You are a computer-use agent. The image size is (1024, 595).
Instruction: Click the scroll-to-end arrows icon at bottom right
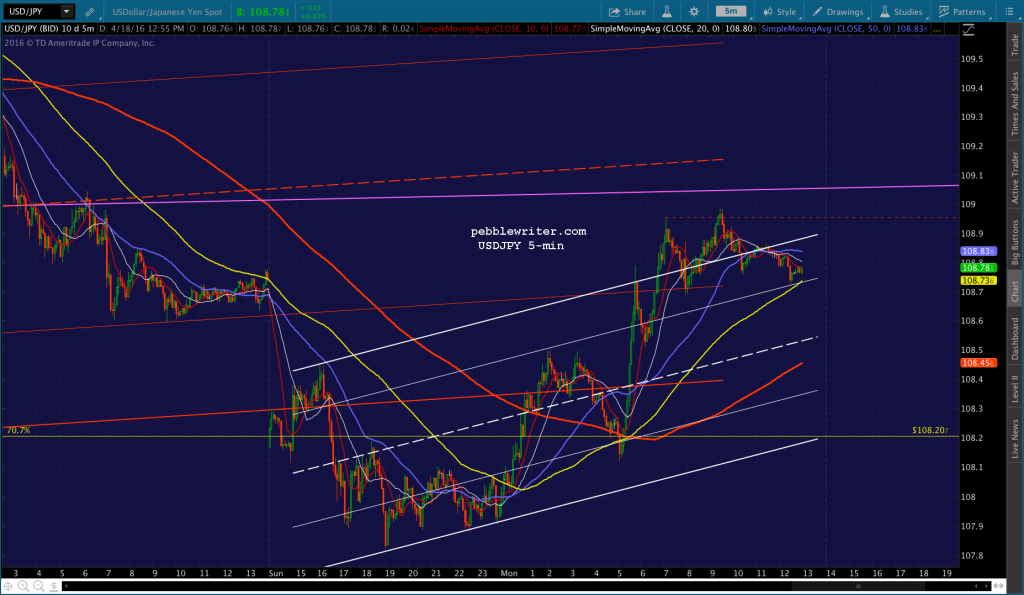[999, 586]
